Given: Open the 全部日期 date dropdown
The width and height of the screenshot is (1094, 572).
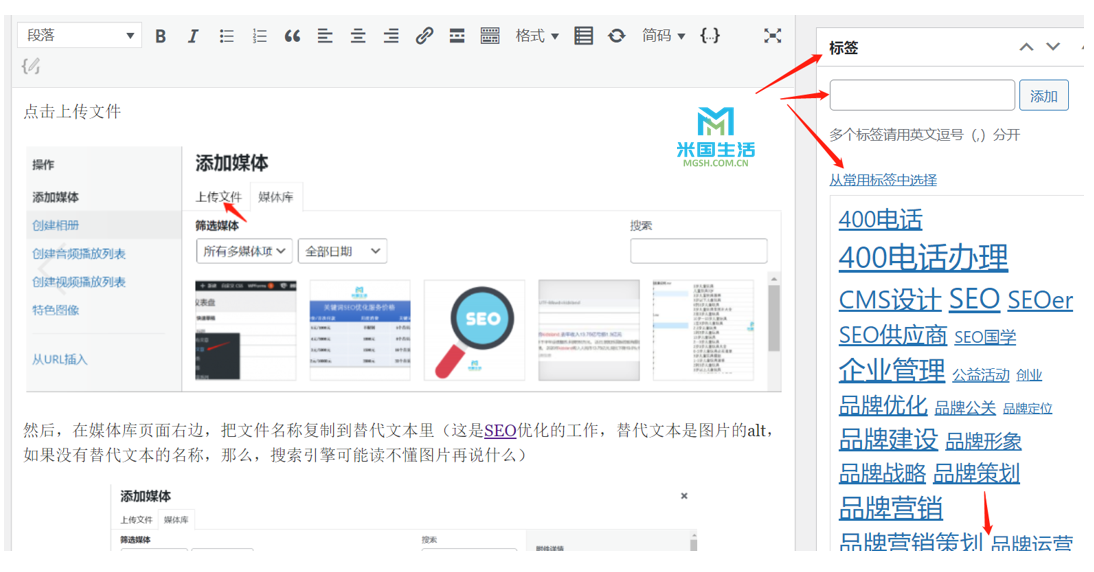Looking at the screenshot, I should coord(343,251).
